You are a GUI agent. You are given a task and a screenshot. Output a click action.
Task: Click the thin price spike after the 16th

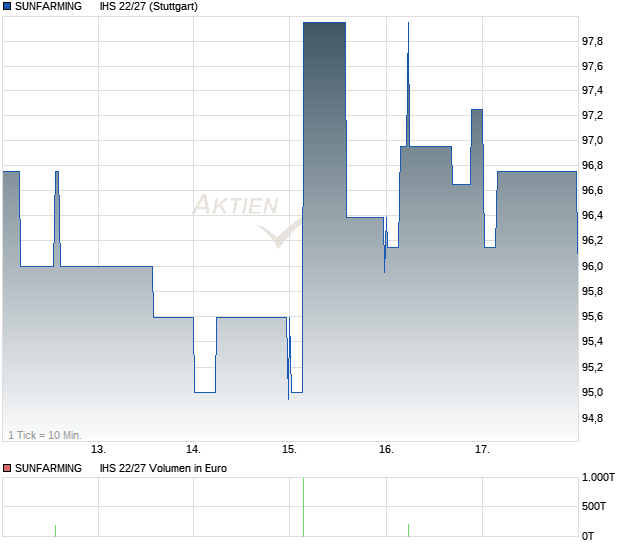pos(408,84)
